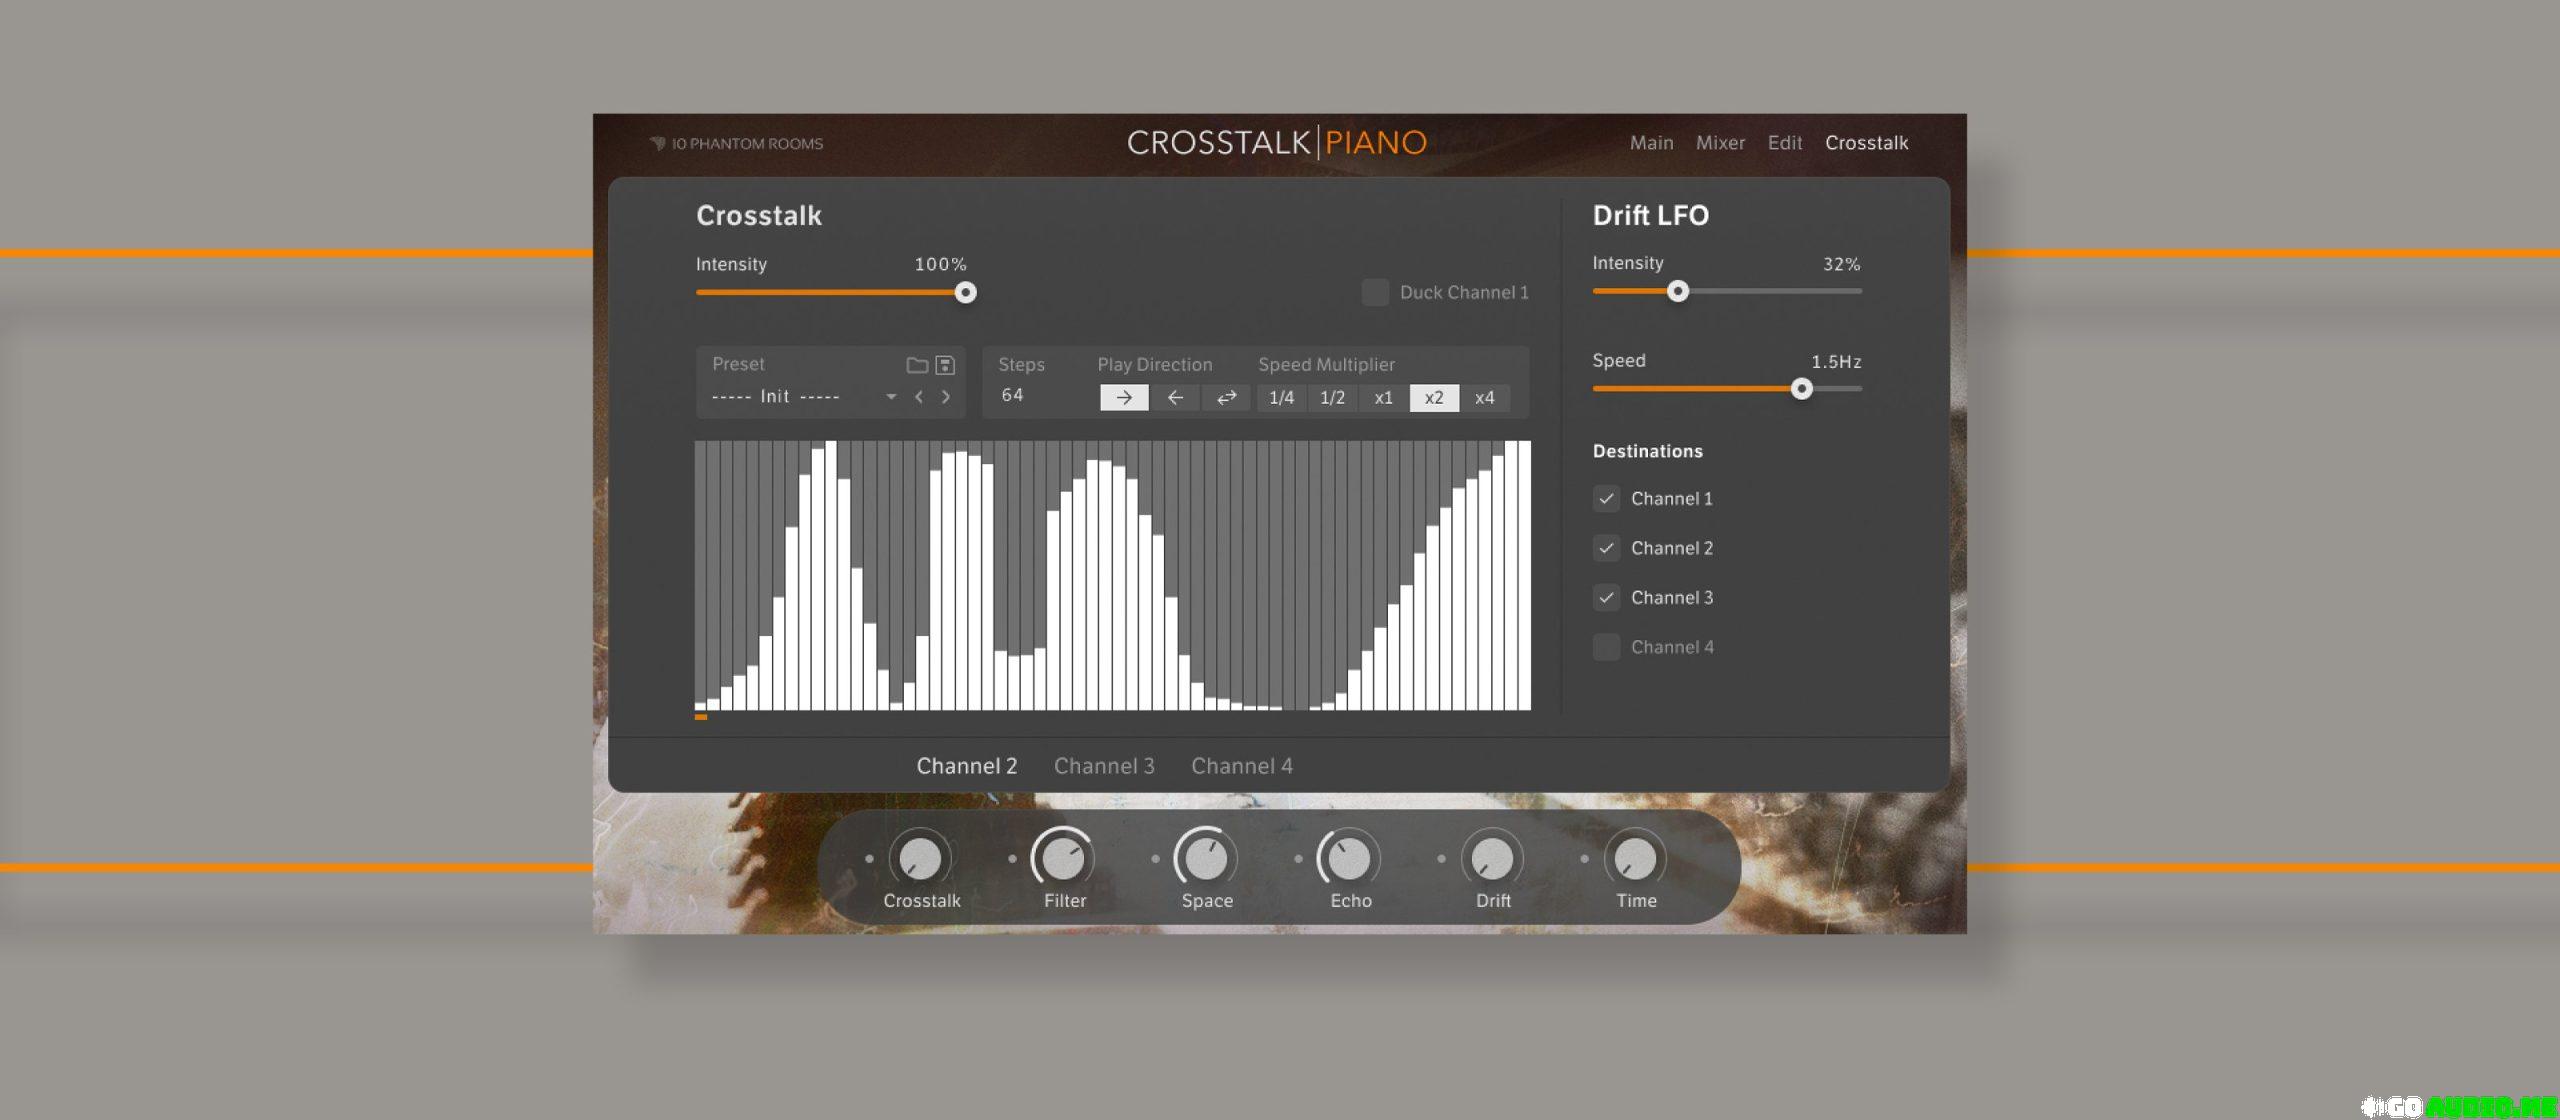Click the Space macro knob
2560x1120 pixels.
[1206, 858]
